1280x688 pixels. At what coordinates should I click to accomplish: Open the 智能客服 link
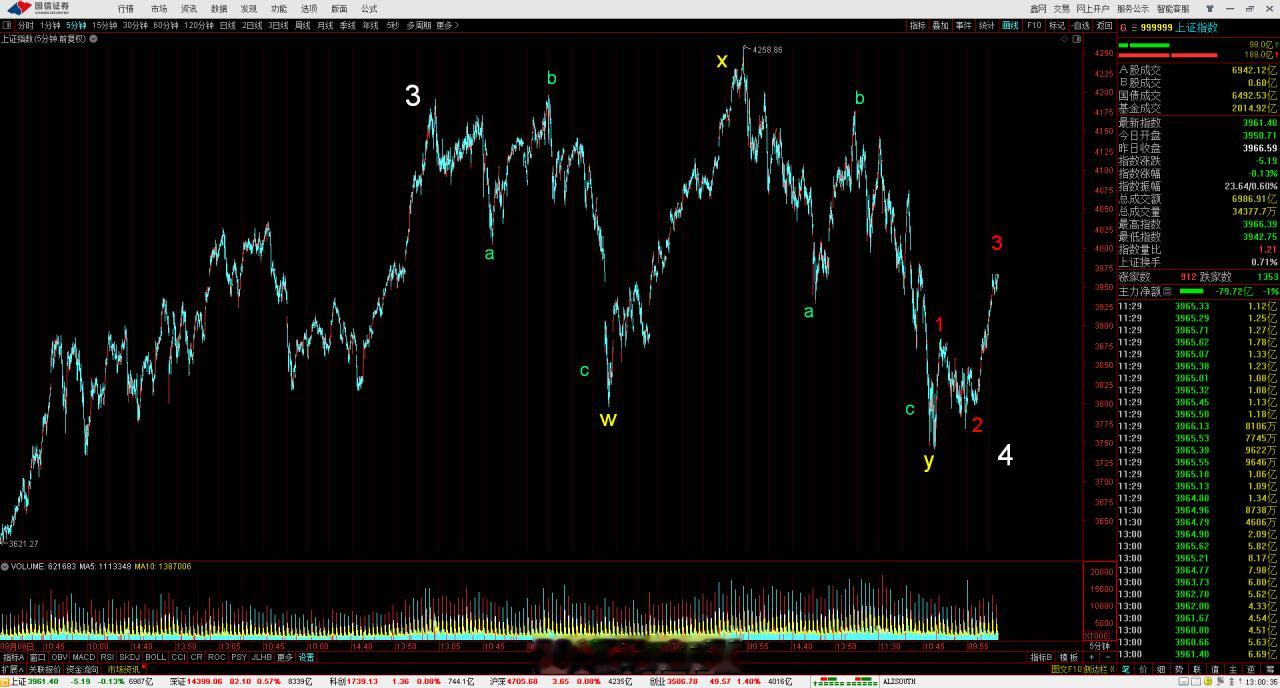click(x=1172, y=8)
